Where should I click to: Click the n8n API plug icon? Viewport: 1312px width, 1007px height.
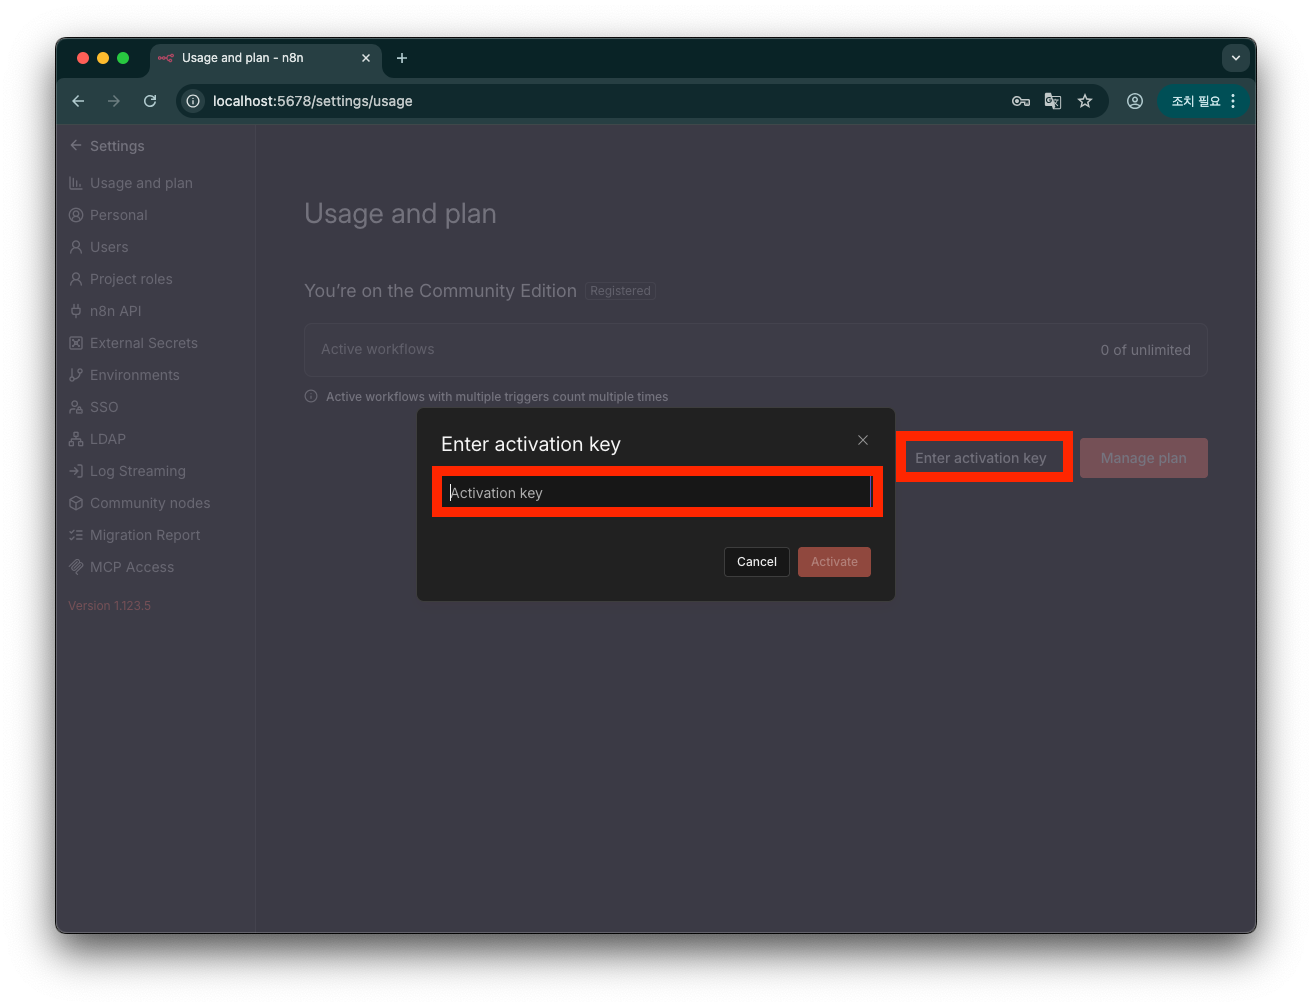[x=76, y=311]
